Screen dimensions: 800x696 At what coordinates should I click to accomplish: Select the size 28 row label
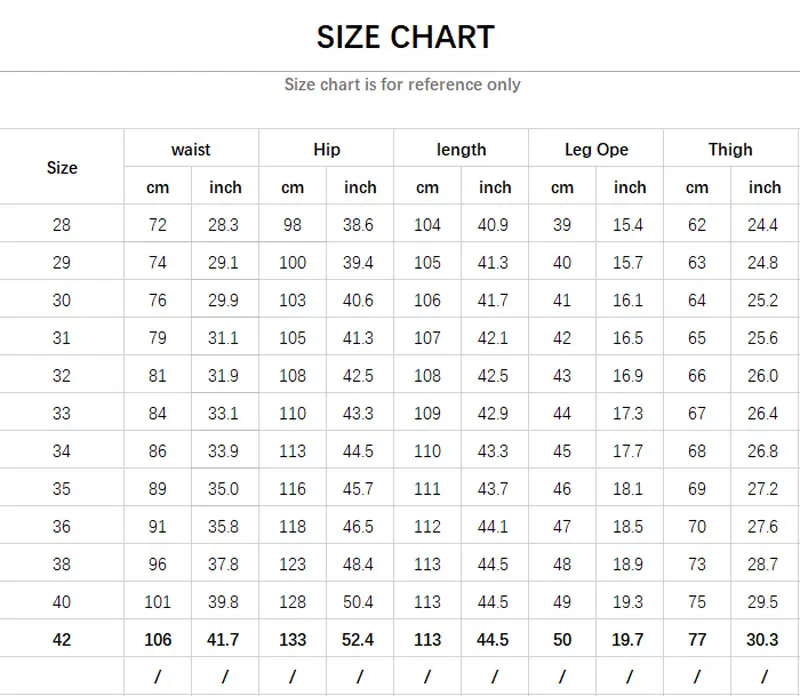tap(62, 224)
